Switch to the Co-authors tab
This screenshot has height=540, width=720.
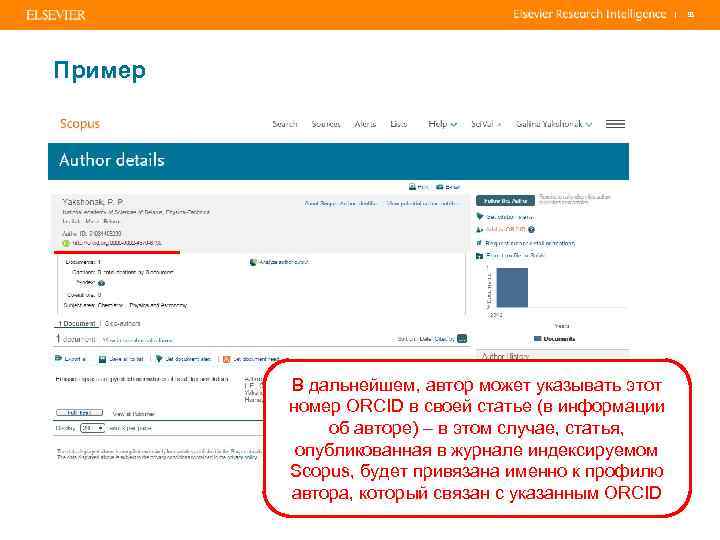(122, 323)
